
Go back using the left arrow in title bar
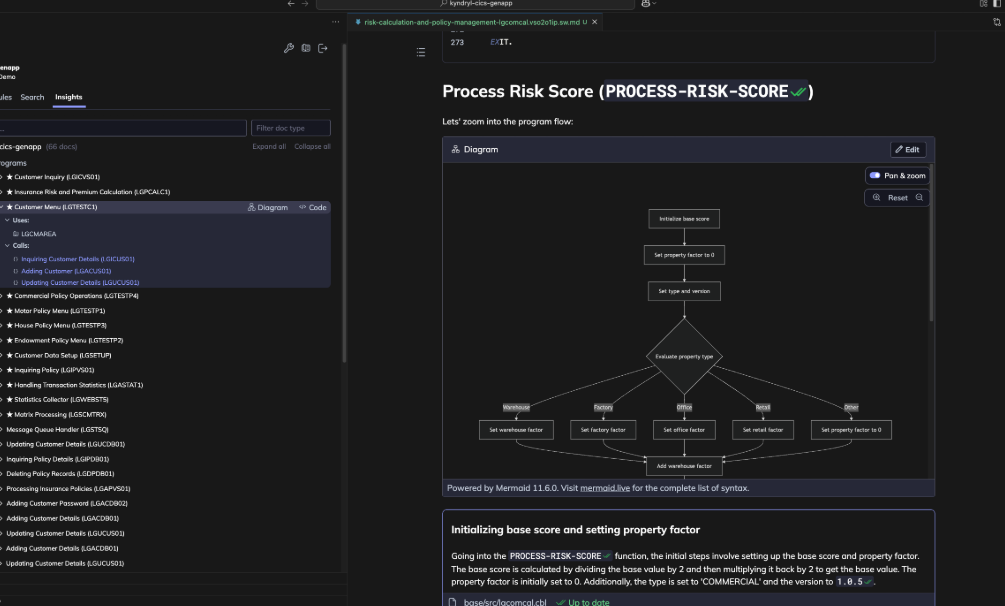(x=291, y=4)
